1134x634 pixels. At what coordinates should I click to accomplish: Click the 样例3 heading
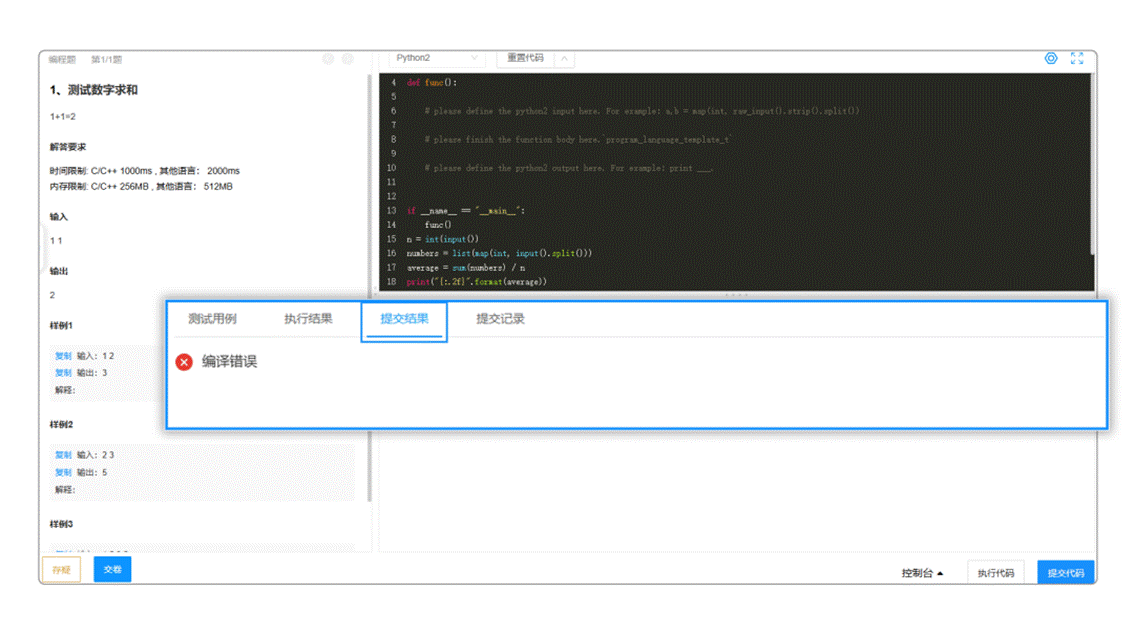(x=61, y=524)
